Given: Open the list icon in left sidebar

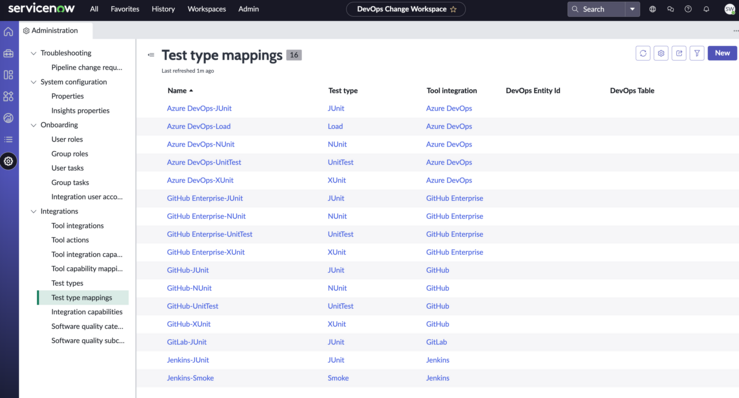Looking at the screenshot, I should point(8,140).
